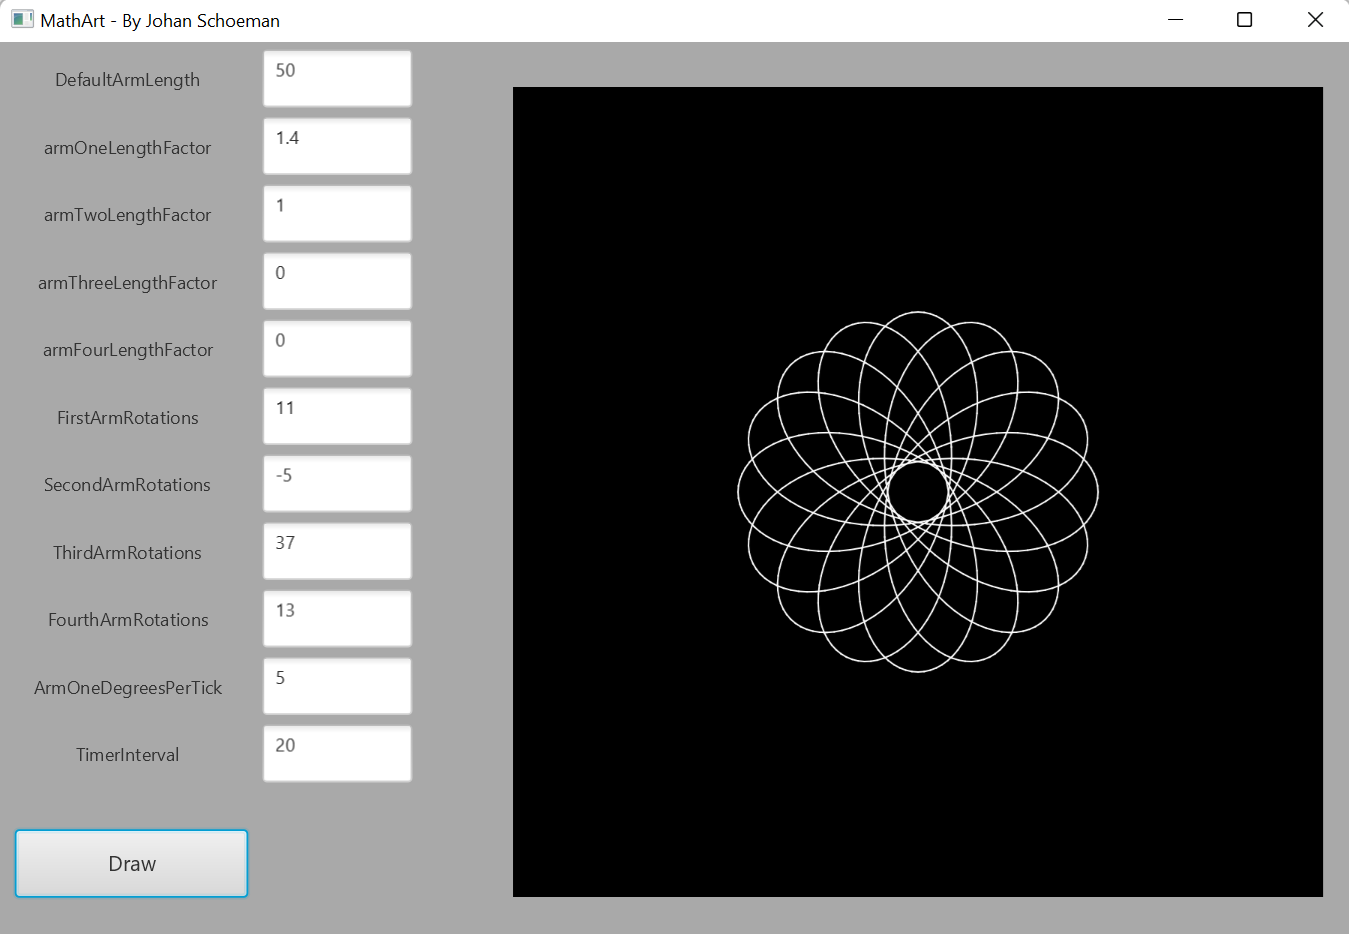Click the armTwoLengthFactor label text
This screenshot has height=934, width=1349.
127,215
